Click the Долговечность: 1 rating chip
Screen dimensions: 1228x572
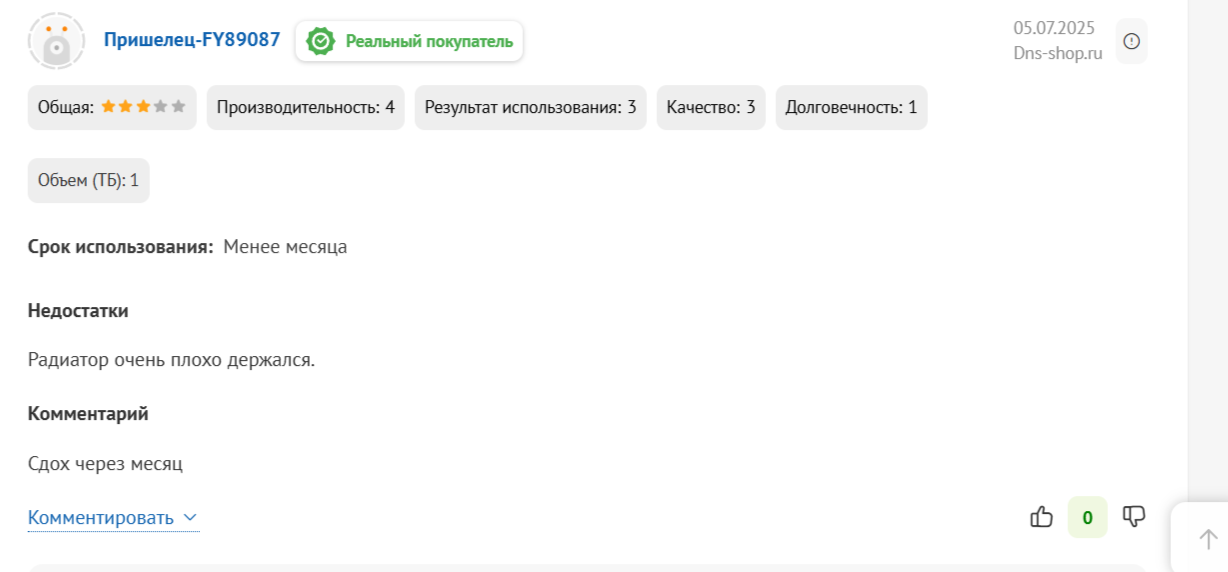coord(851,107)
